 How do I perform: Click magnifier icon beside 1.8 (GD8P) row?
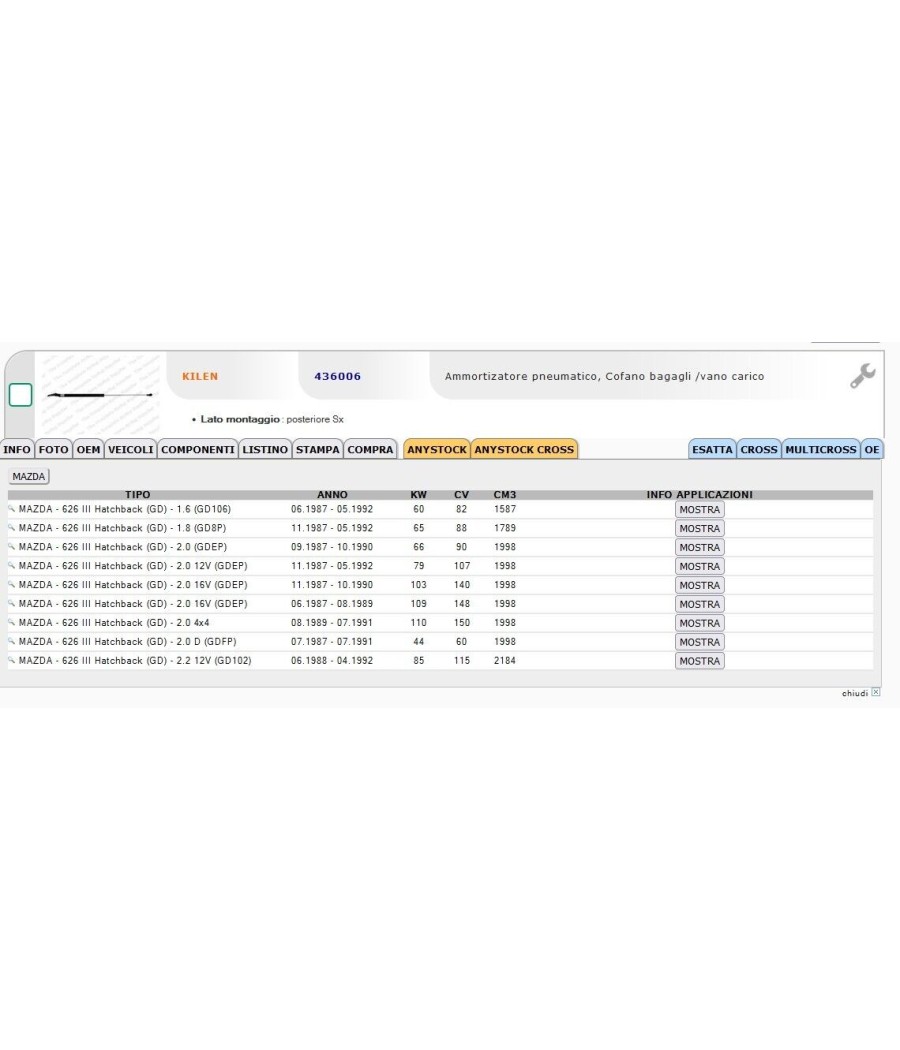11,528
